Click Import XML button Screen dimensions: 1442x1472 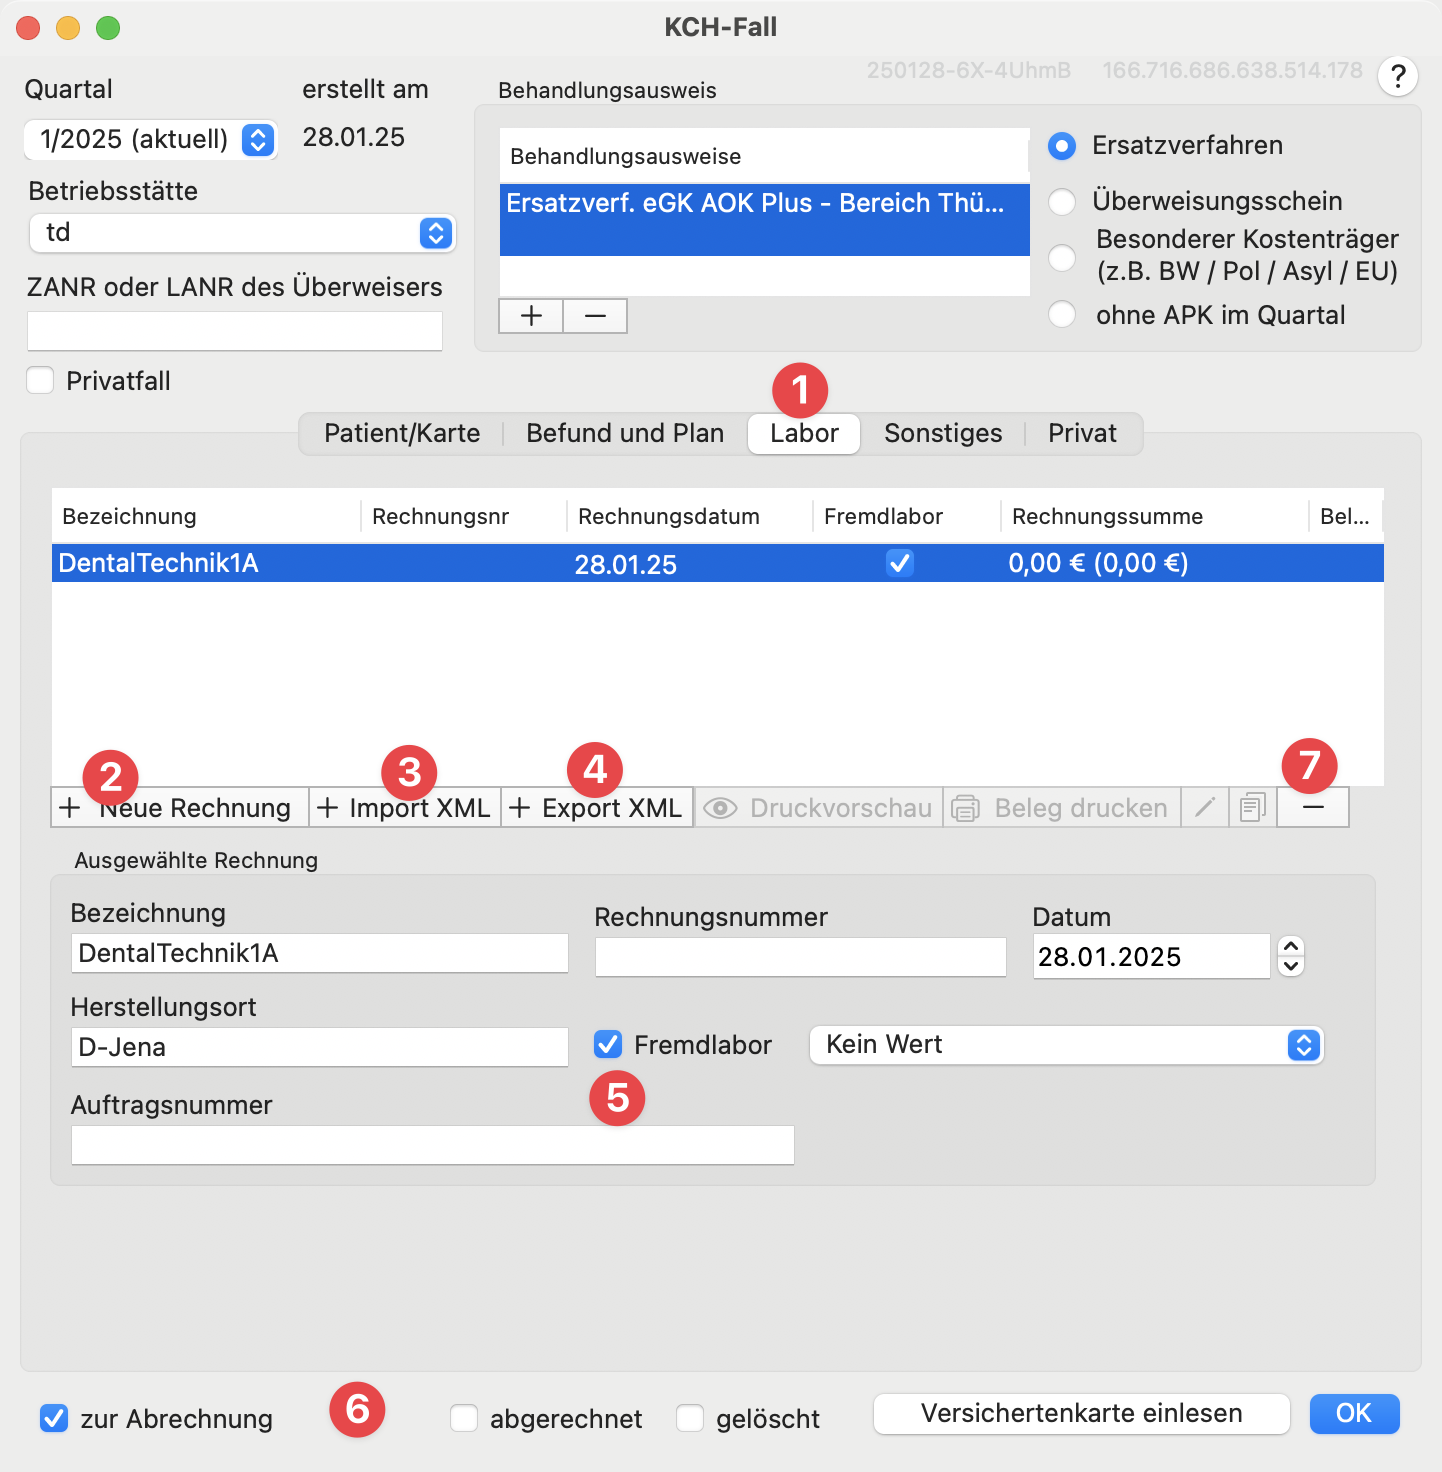tap(404, 807)
